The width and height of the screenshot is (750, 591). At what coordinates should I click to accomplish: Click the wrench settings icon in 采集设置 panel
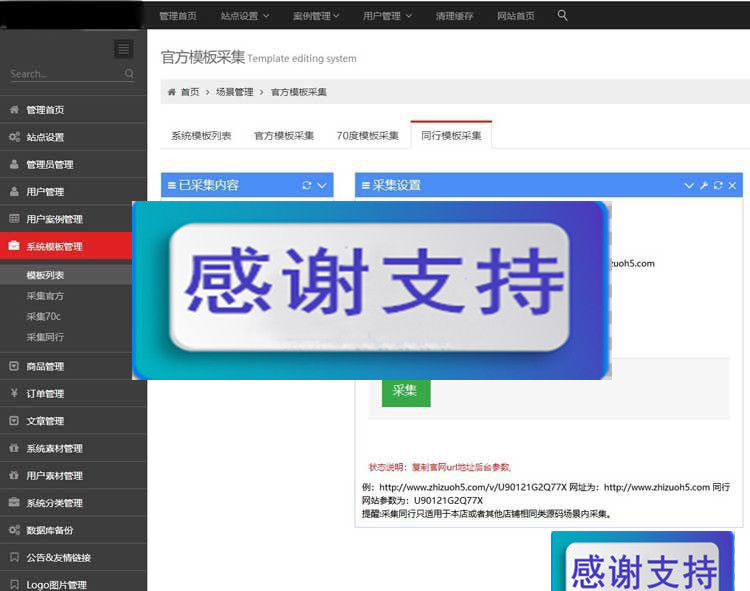click(x=703, y=186)
